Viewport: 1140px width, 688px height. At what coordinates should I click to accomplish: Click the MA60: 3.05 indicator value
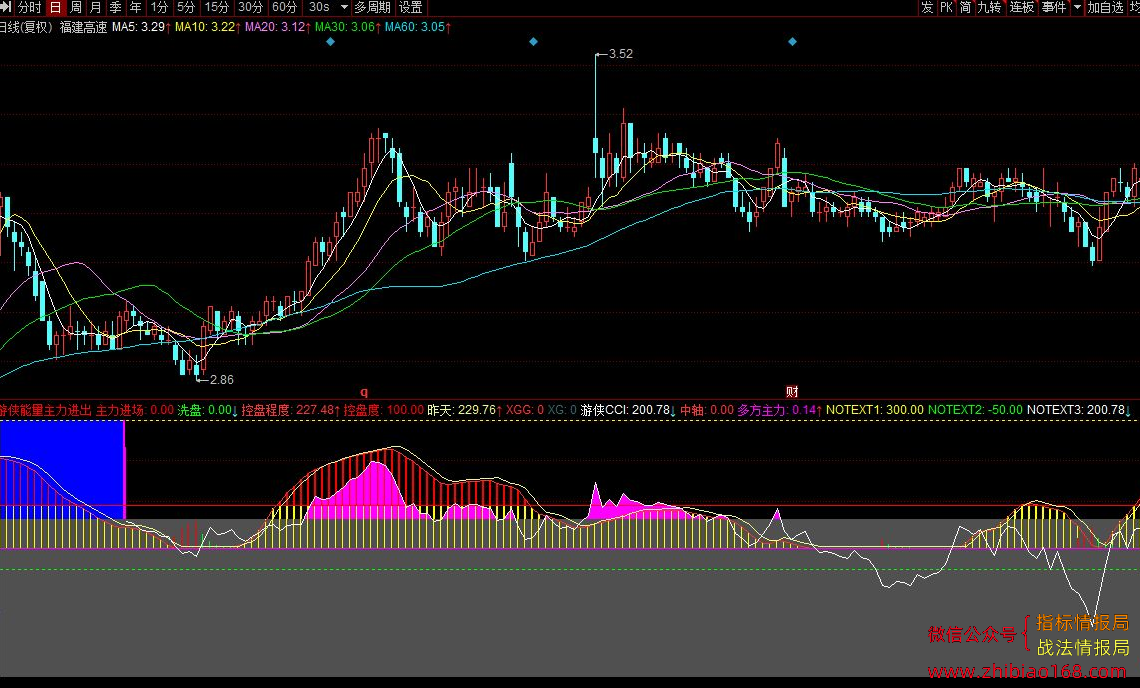418,27
